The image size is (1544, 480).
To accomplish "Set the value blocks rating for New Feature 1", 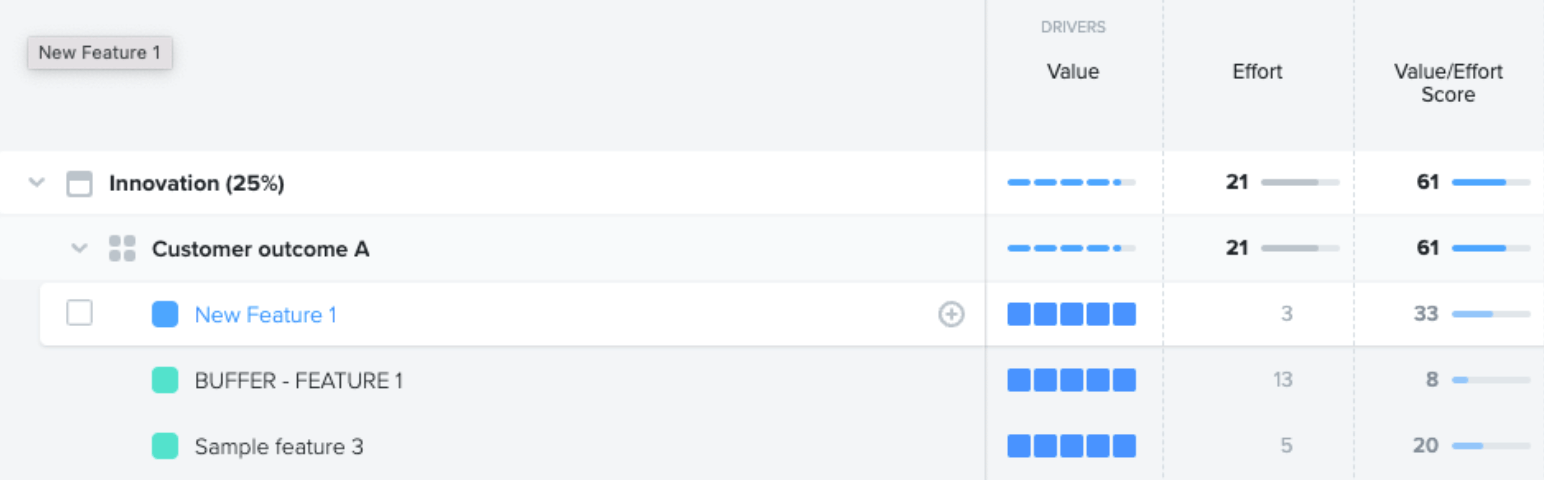I will click(x=1072, y=315).
